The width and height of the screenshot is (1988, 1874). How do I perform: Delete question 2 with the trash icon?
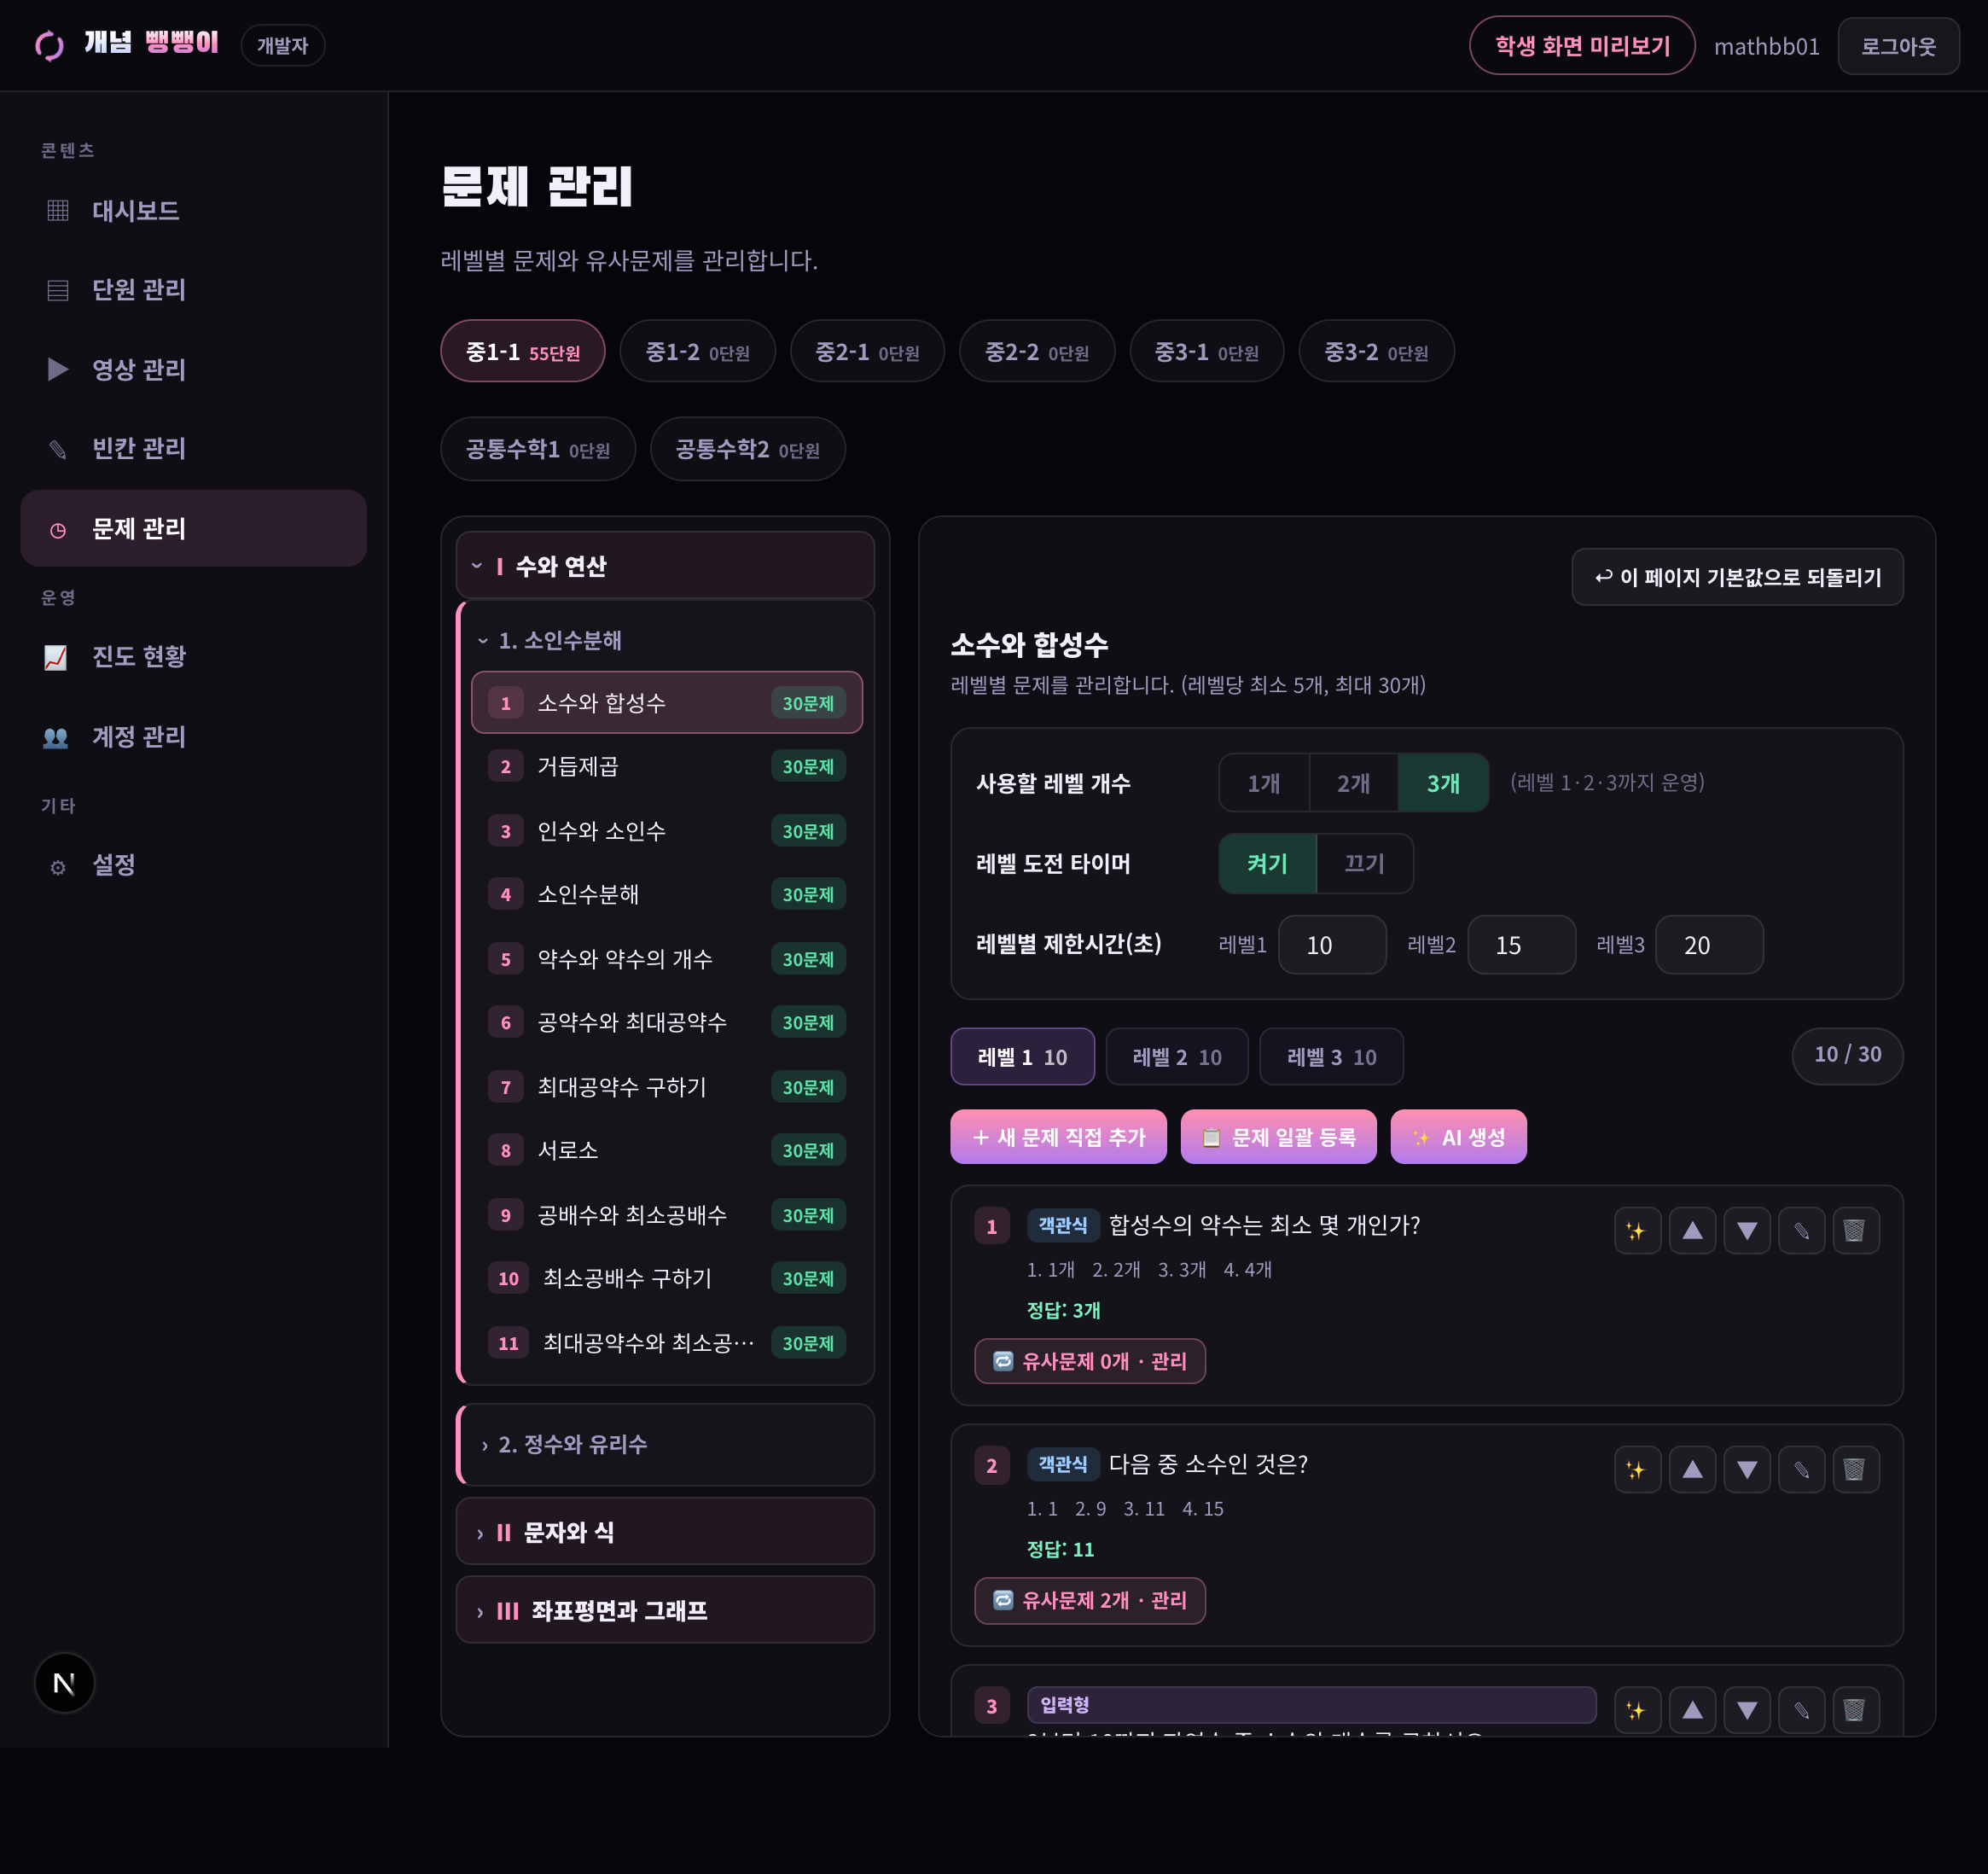1855,1469
